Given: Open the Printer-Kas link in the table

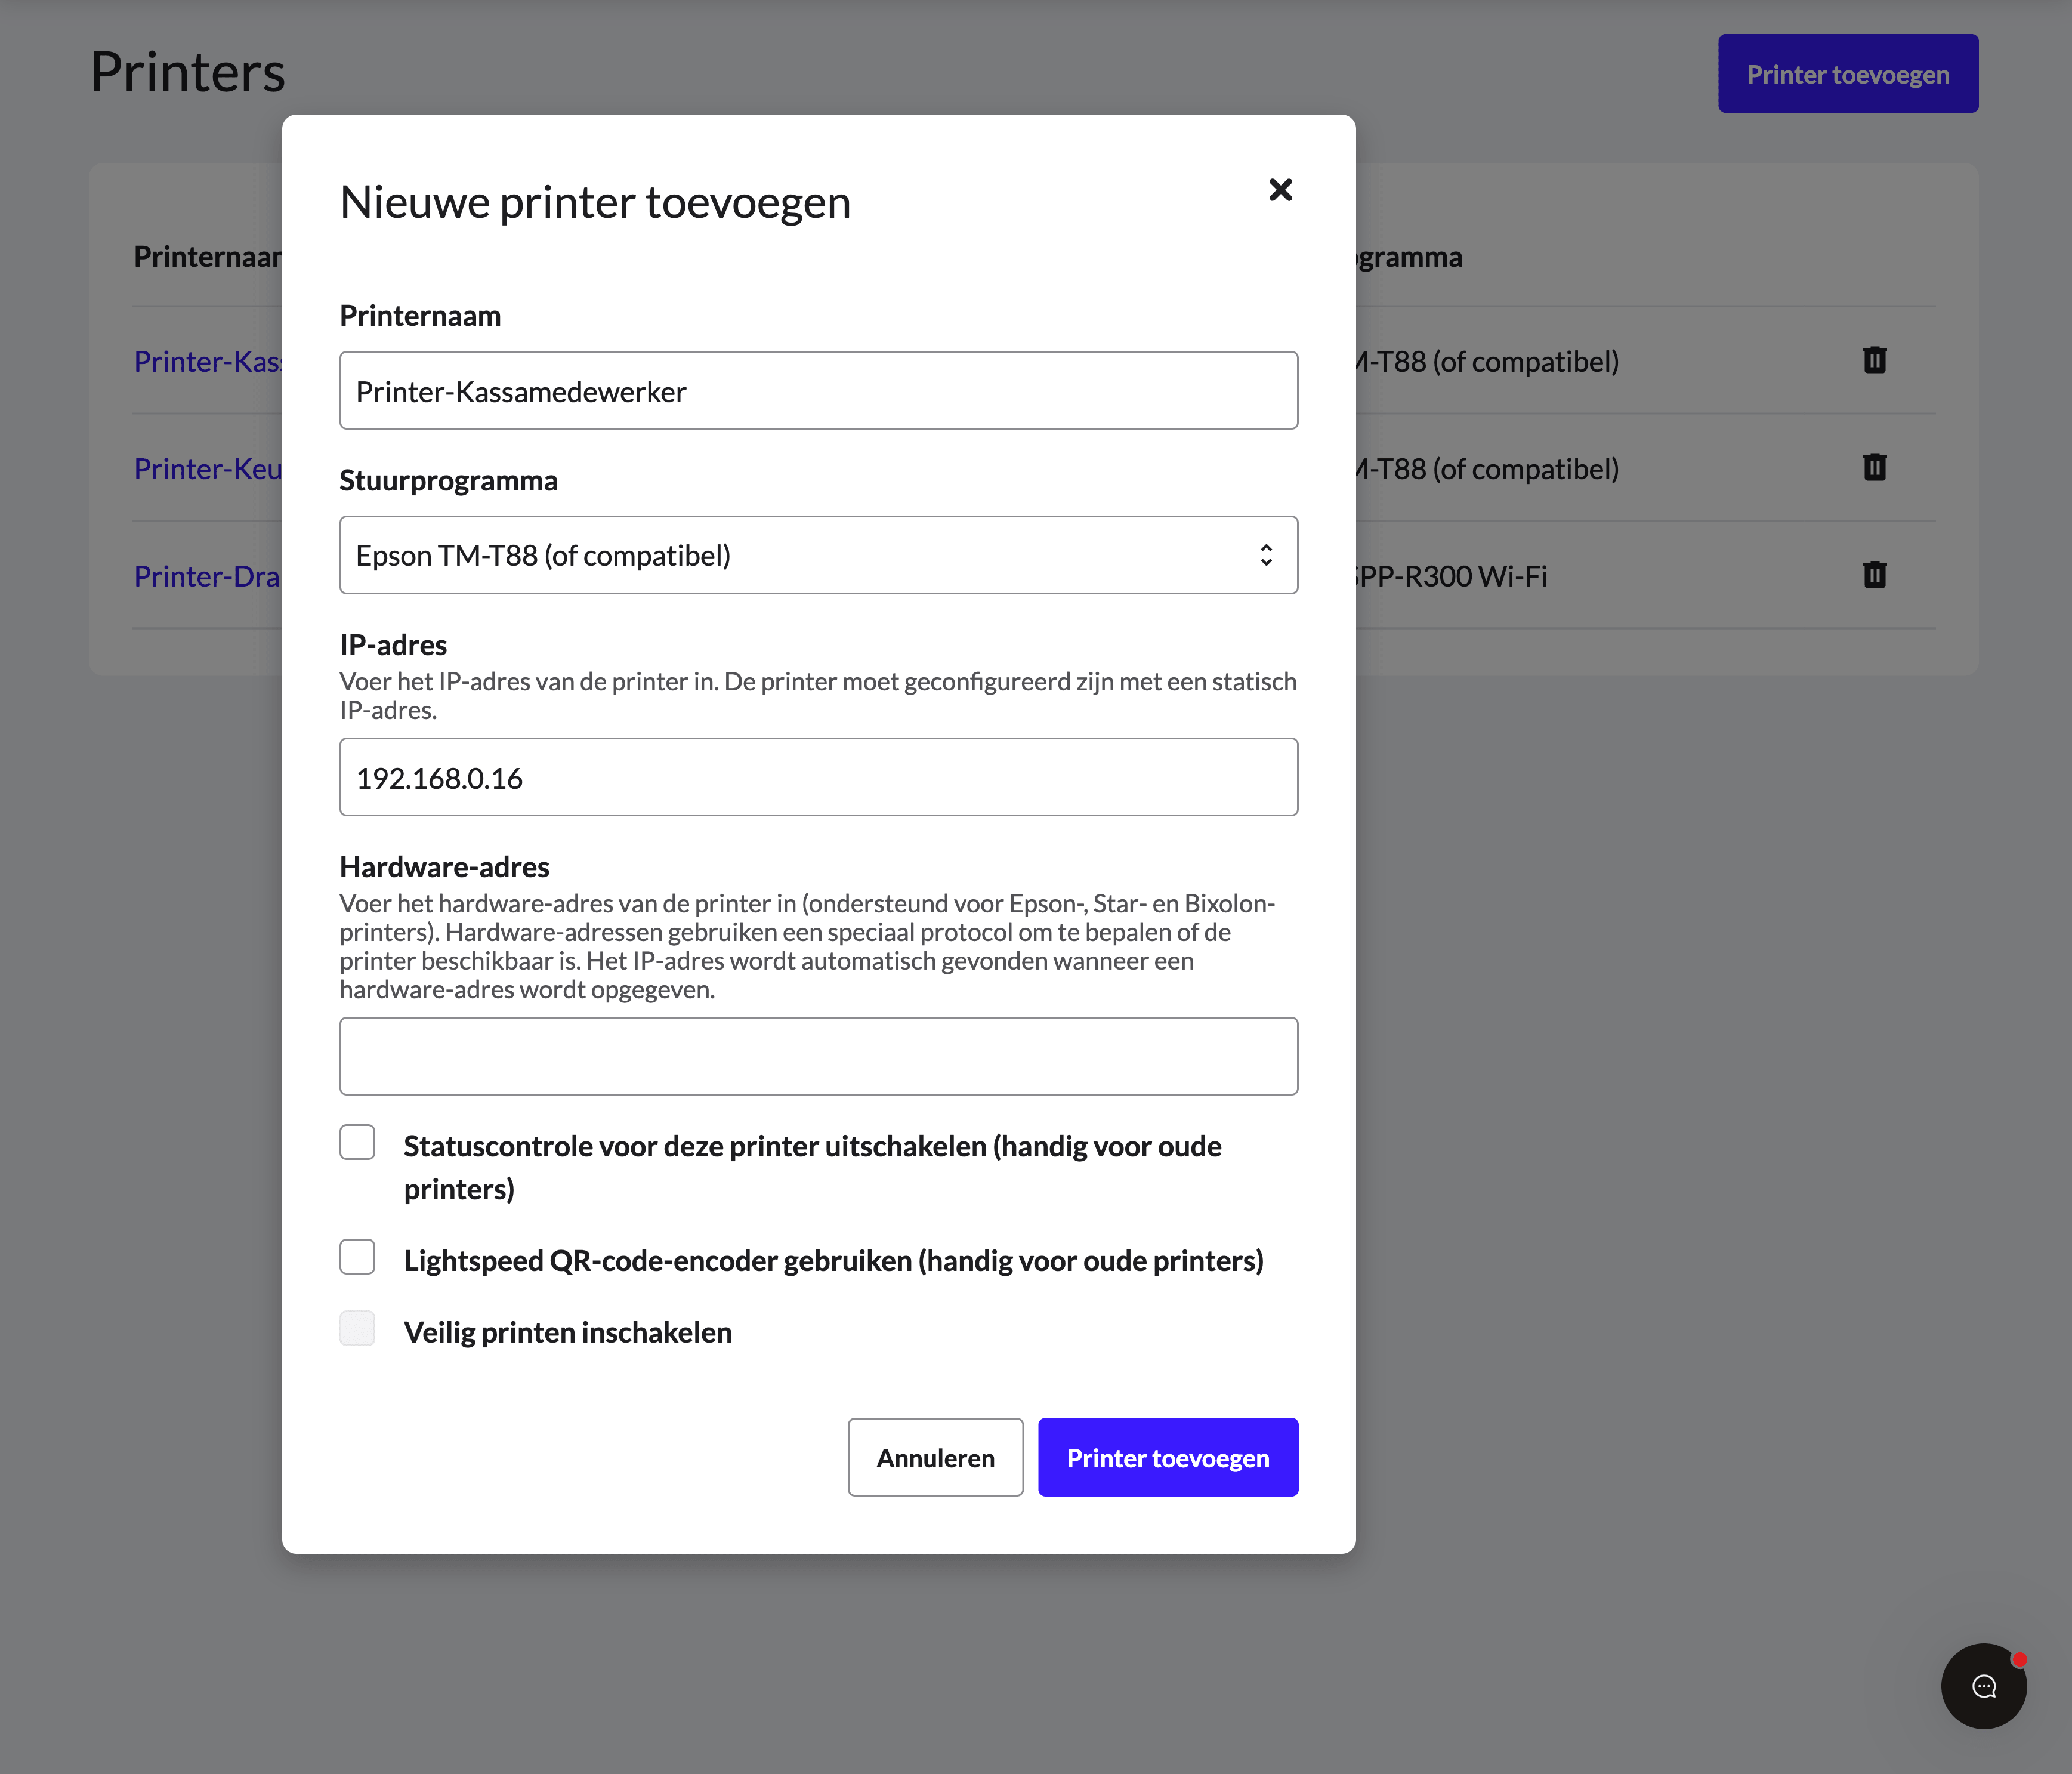Looking at the screenshot, I should point(208,361).
